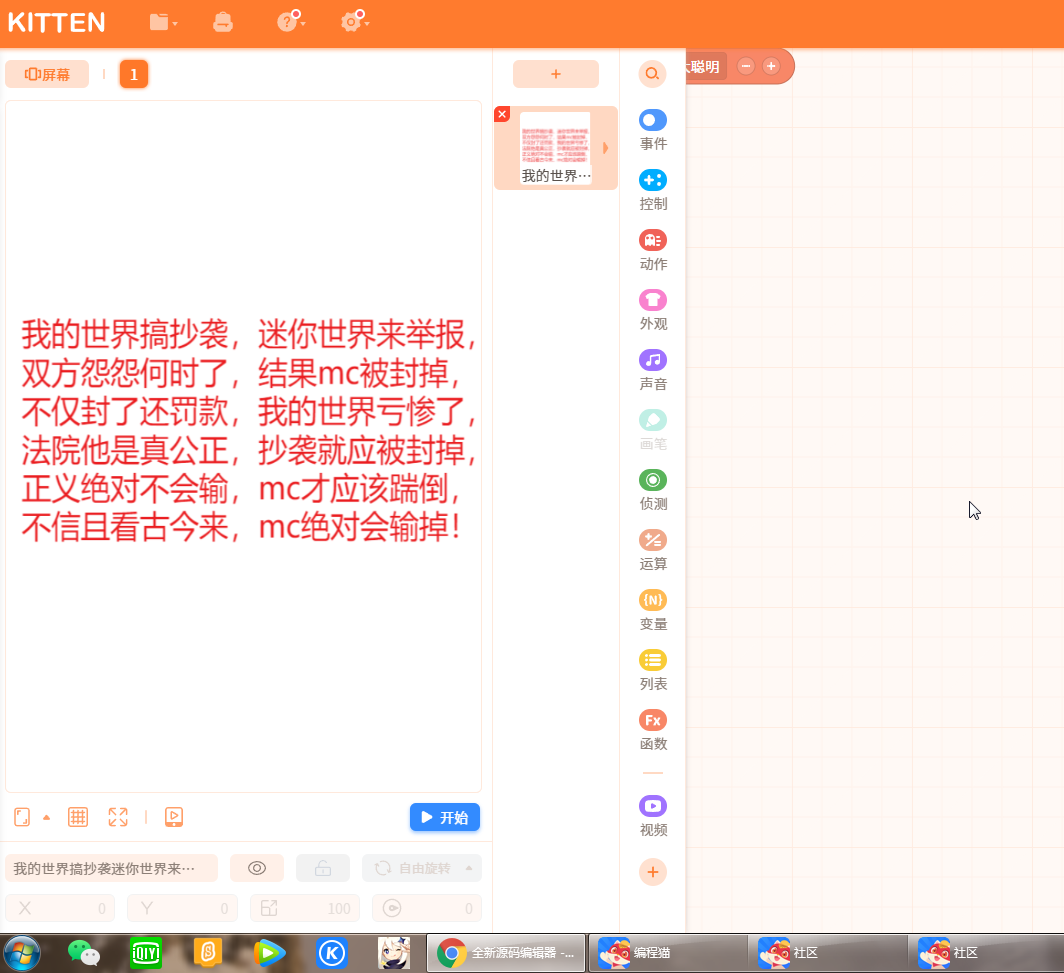Screen dimensions: 1064x973
Task: Open the 控制 block category
Action: click(653, 190)
